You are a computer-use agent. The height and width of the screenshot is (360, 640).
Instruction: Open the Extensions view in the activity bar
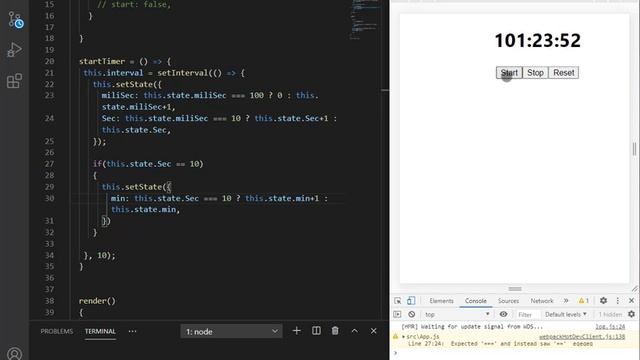point(14,81)
